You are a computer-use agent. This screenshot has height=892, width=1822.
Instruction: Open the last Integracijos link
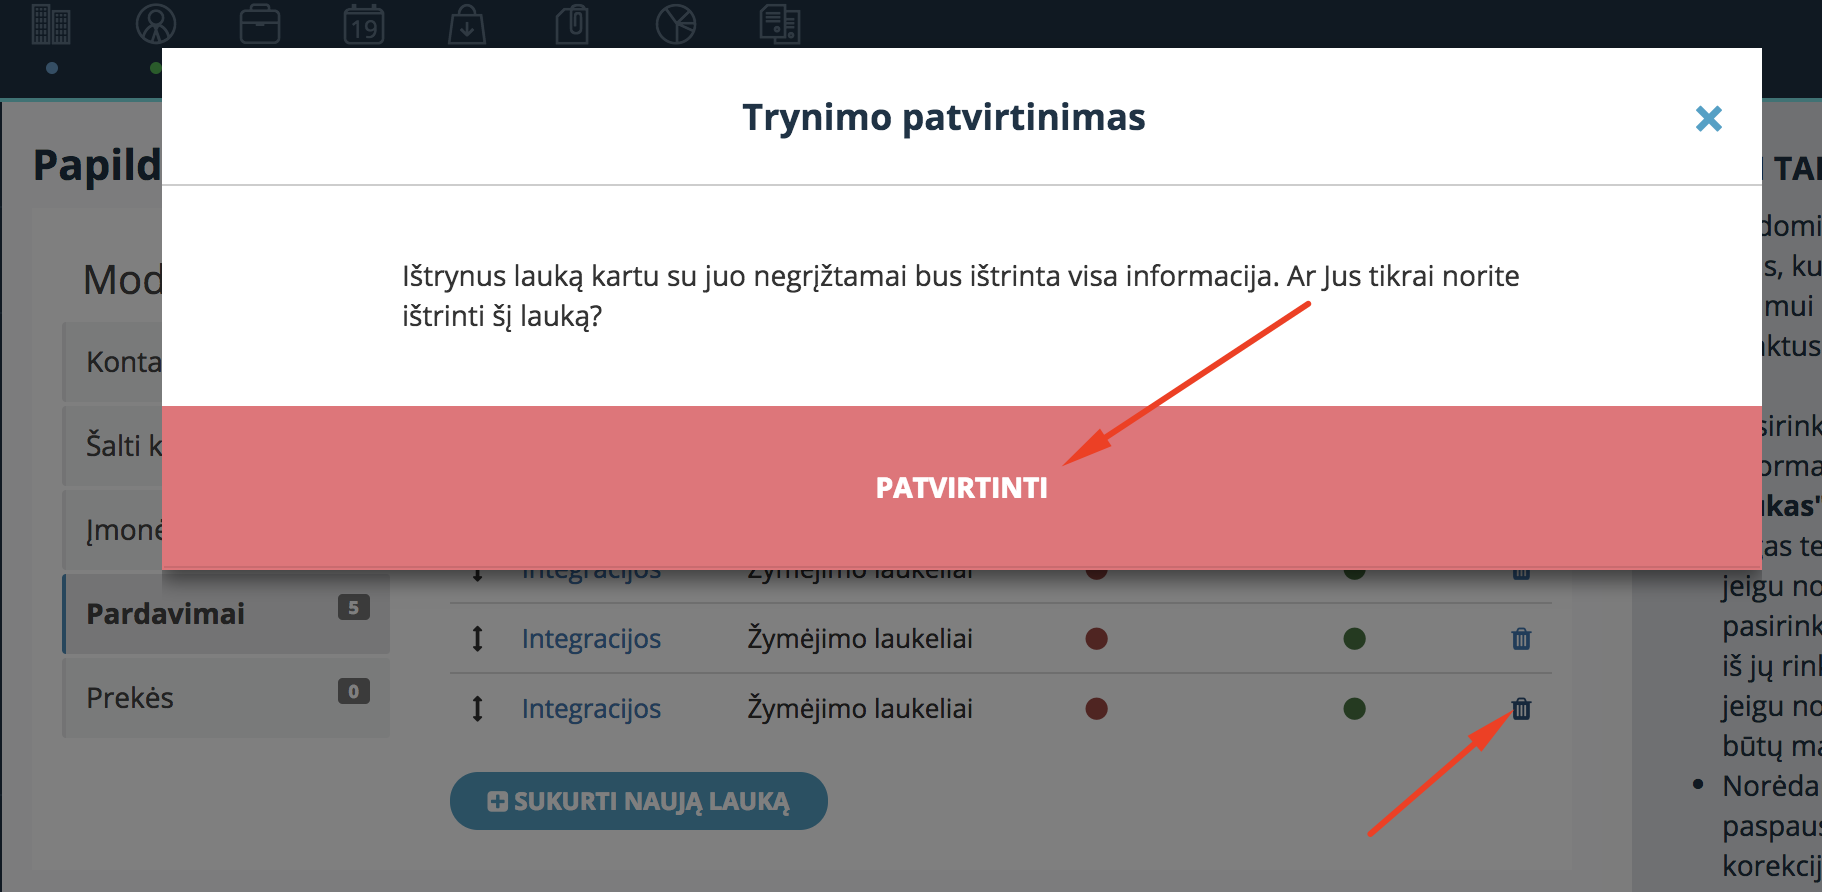click(x=591, y=709)
